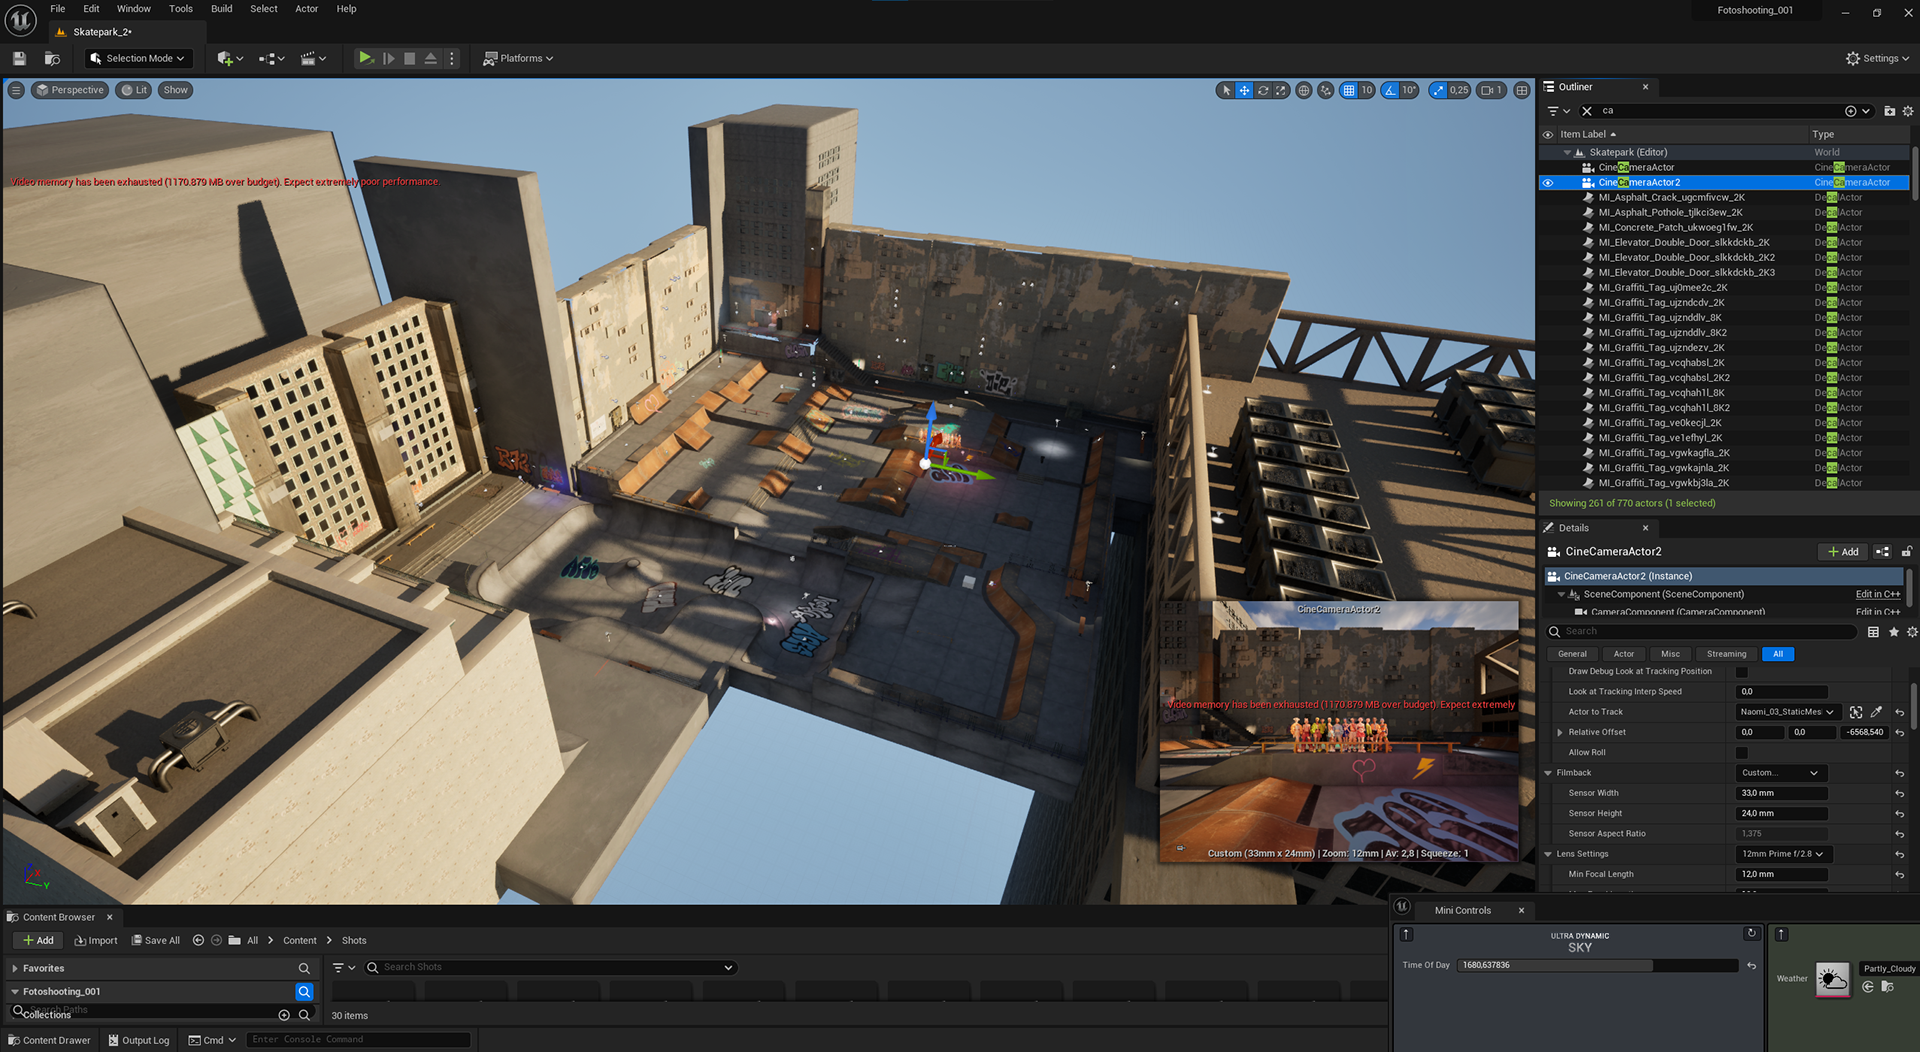Click the Blueprint/add script icon in Details
1920x1052 pixels.
pyautogui.click(x=1882, y=552)
